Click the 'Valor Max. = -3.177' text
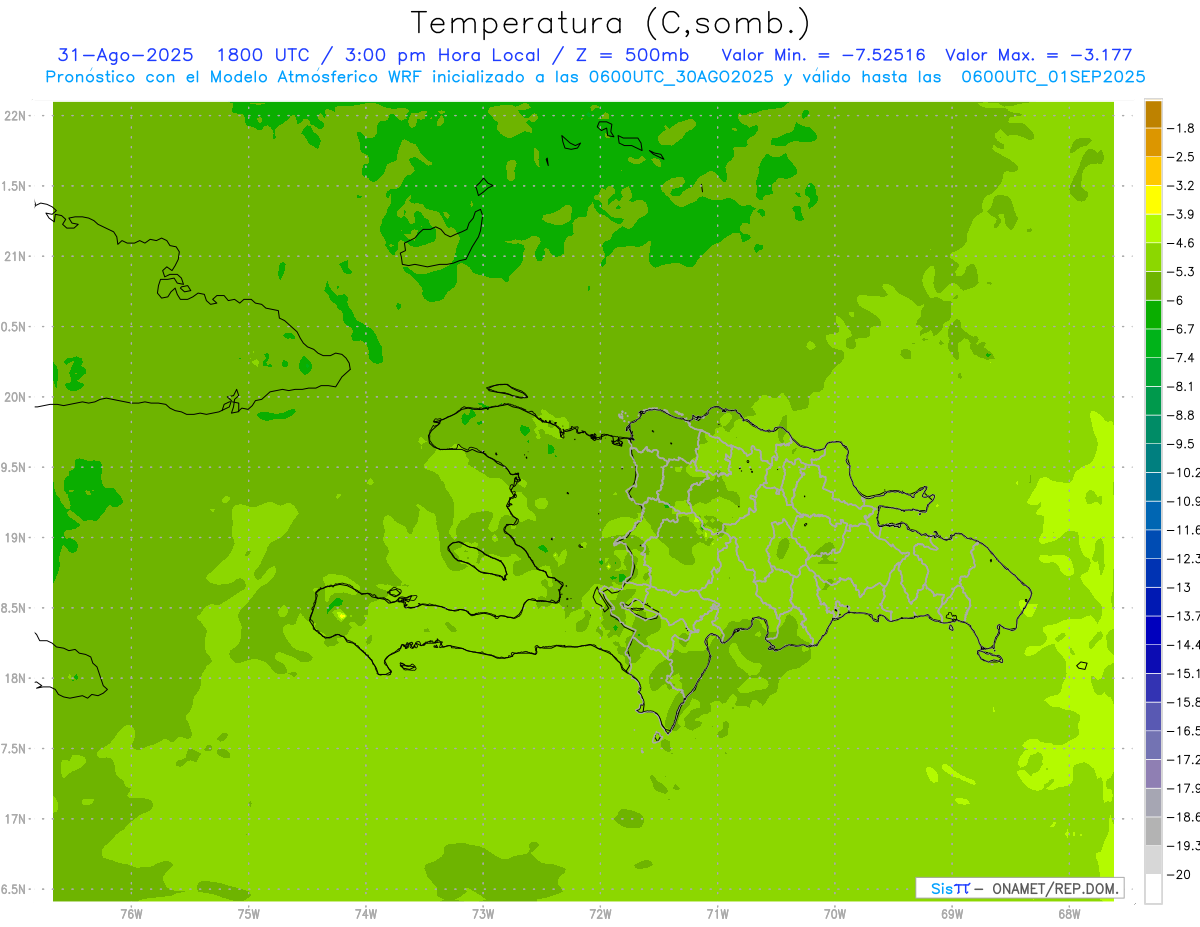1200x927 pixels. (1038, 55)
